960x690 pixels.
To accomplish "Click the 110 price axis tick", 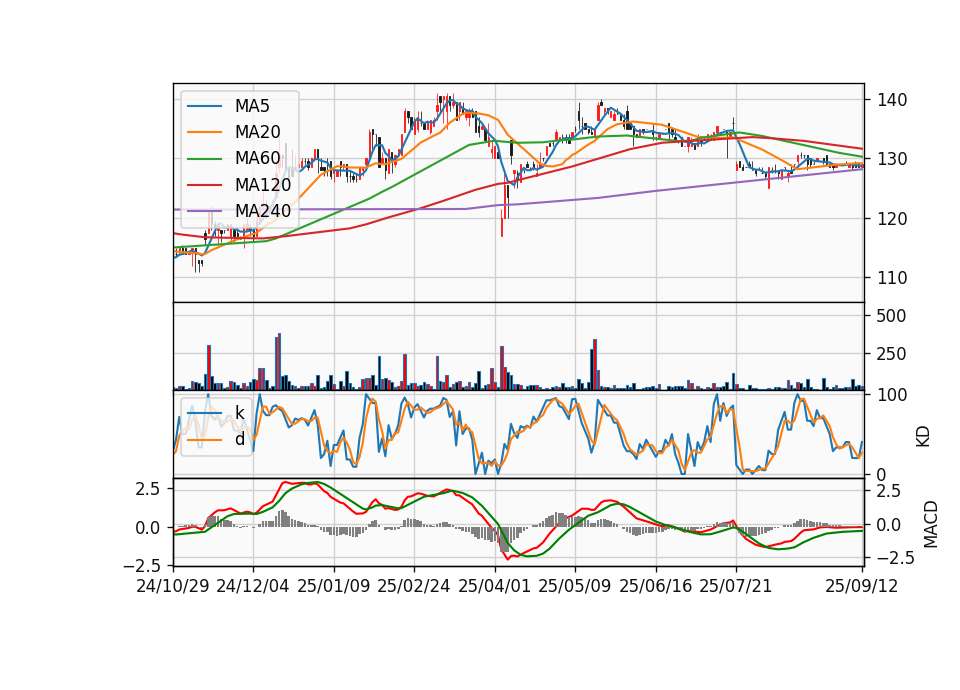I will [x=892, y=278].
